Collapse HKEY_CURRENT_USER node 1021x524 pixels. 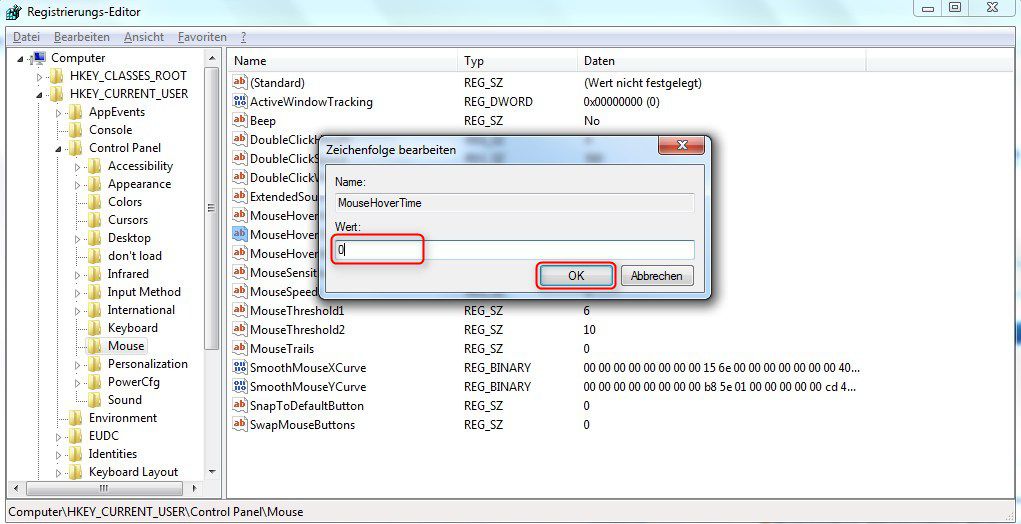[x=39, y=95]
